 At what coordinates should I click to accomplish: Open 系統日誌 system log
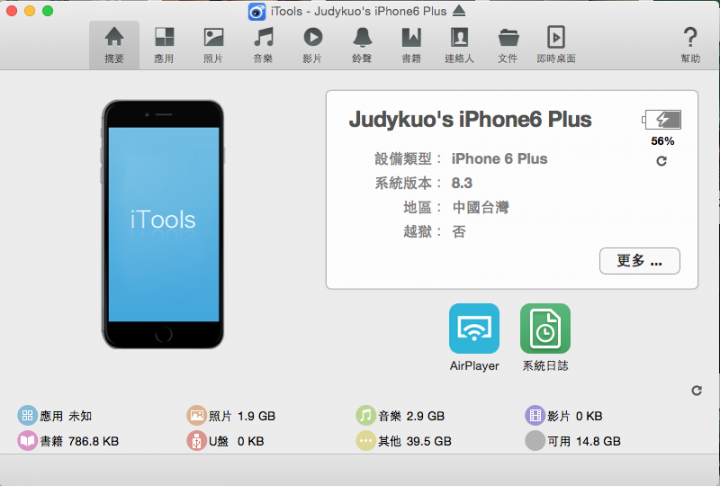click(546, 337)
